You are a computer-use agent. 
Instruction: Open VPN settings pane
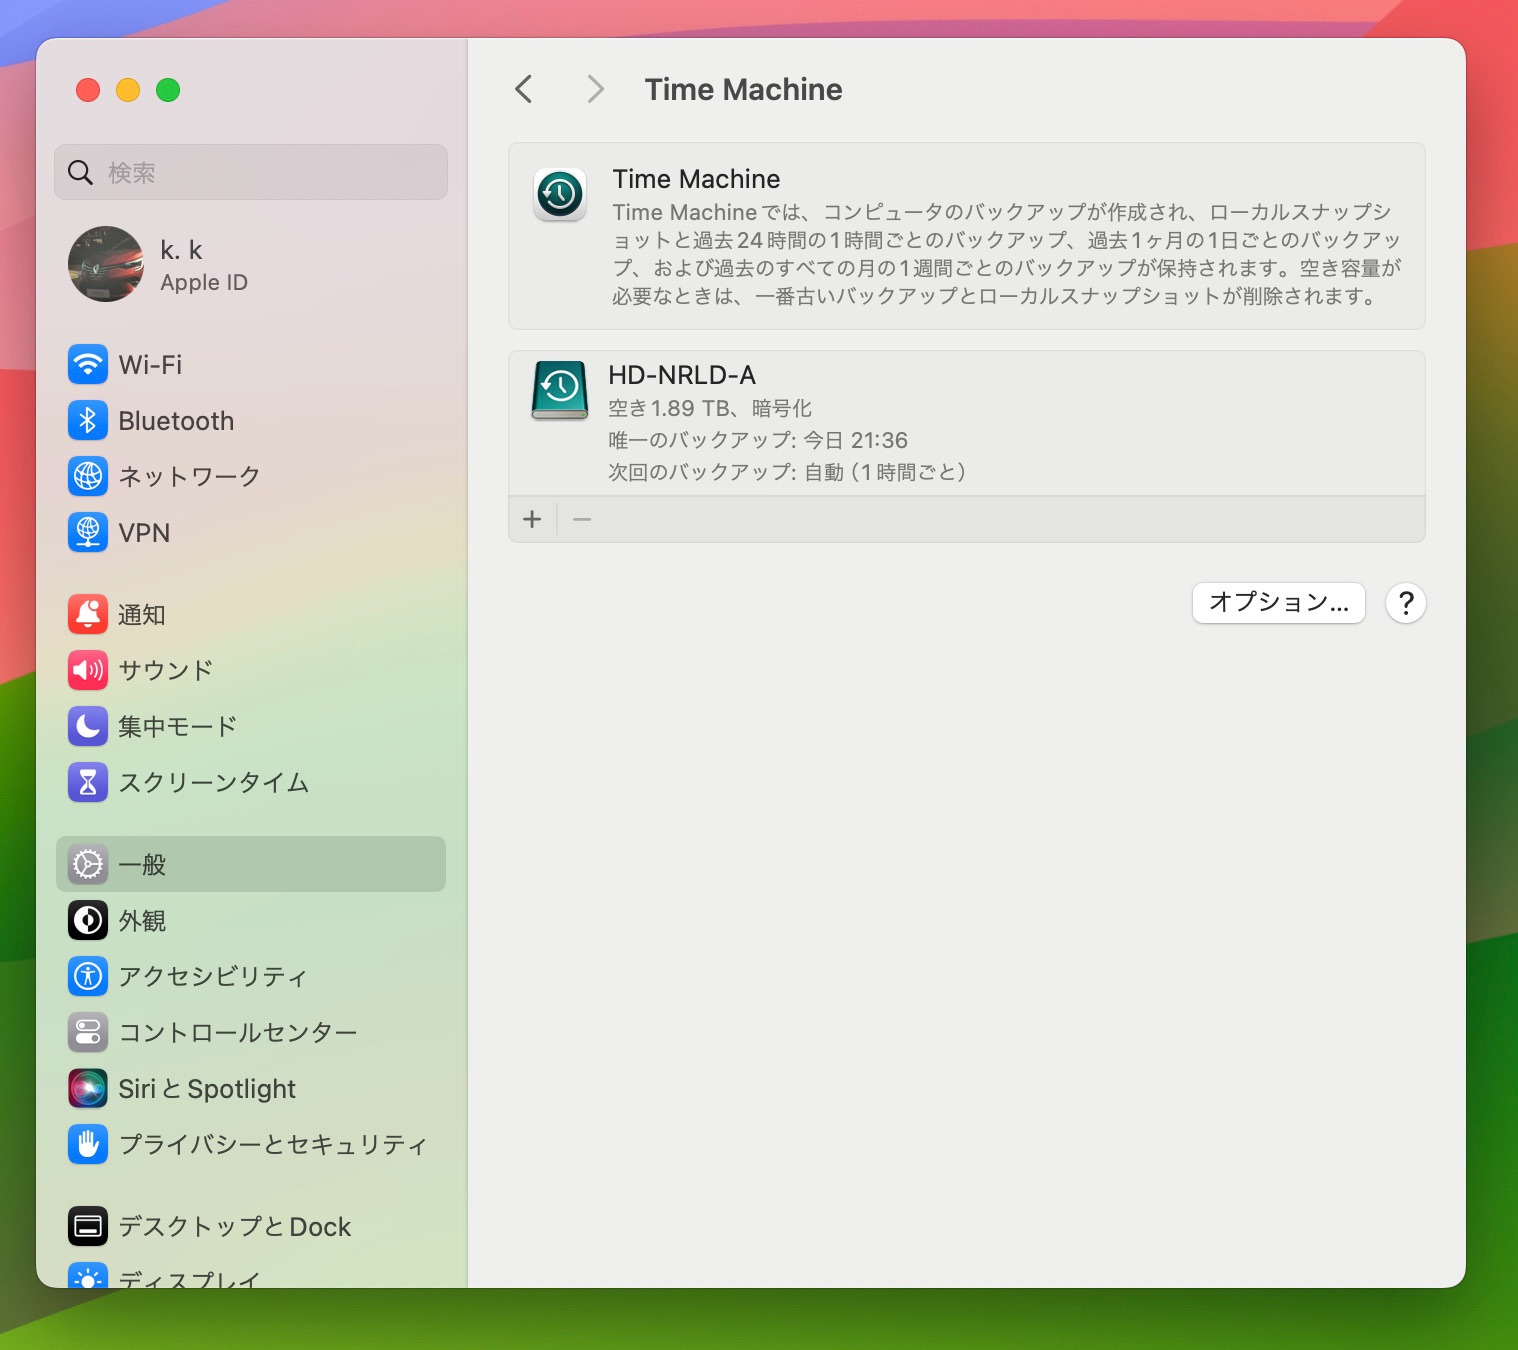coord(251,532)
